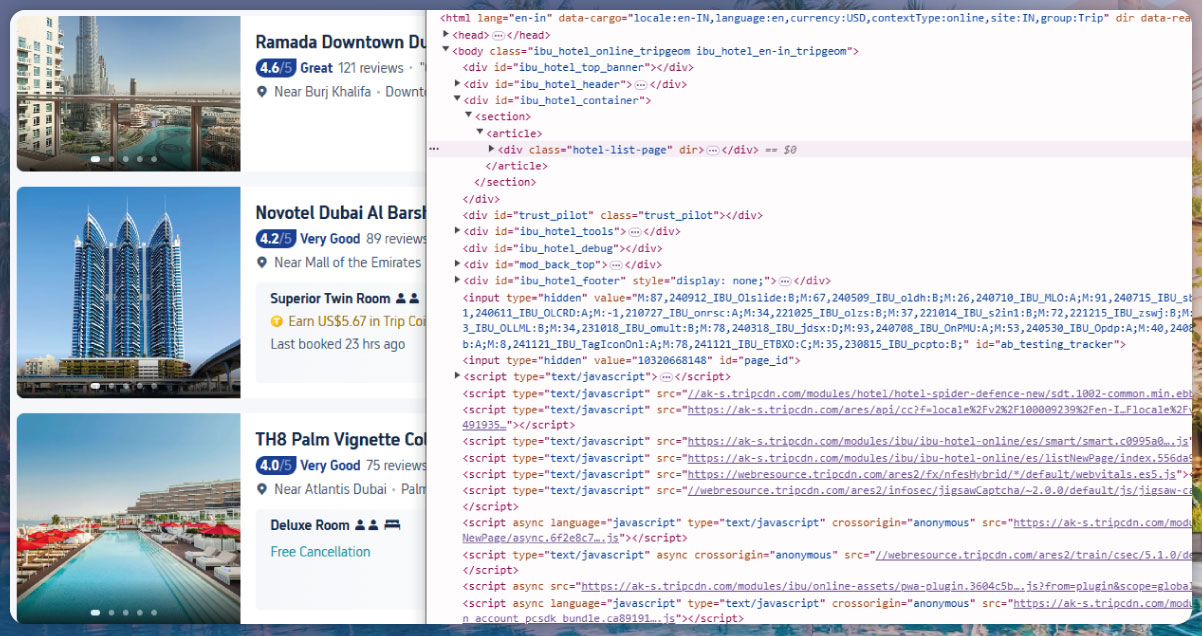Image resolution: width=1202 pixels, height=636 pixels.
Task: Expand the ibu_hotel_header div
Action: 457,84
